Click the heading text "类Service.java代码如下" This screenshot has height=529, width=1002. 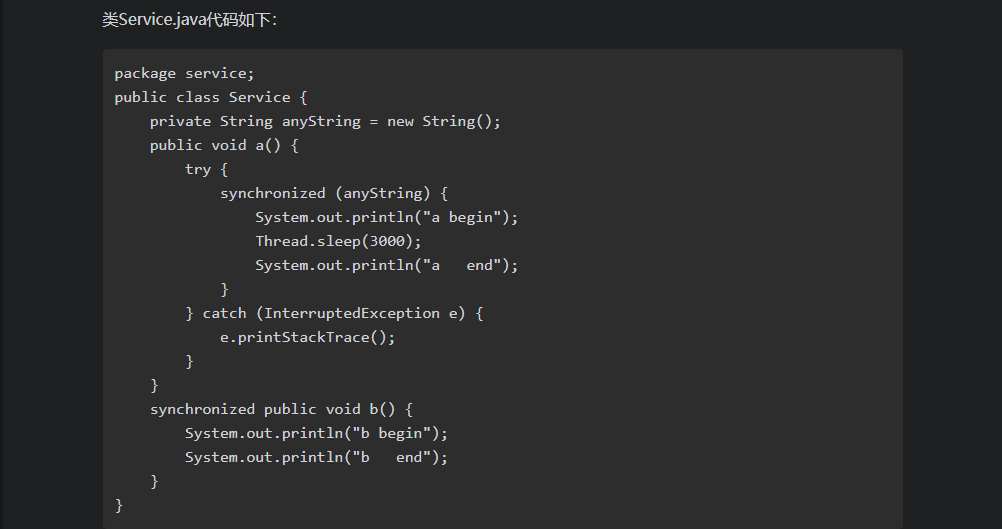pos(189,20)
